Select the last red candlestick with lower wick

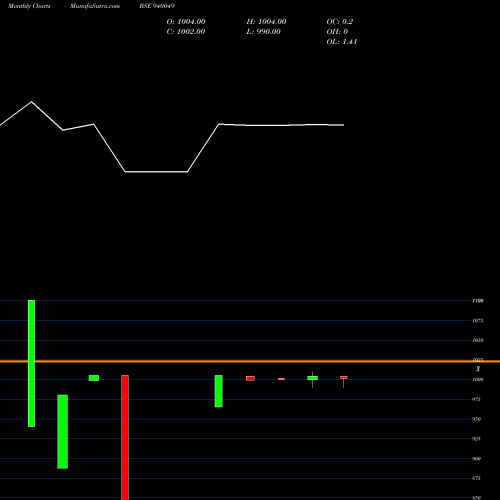tap(344, 378)
